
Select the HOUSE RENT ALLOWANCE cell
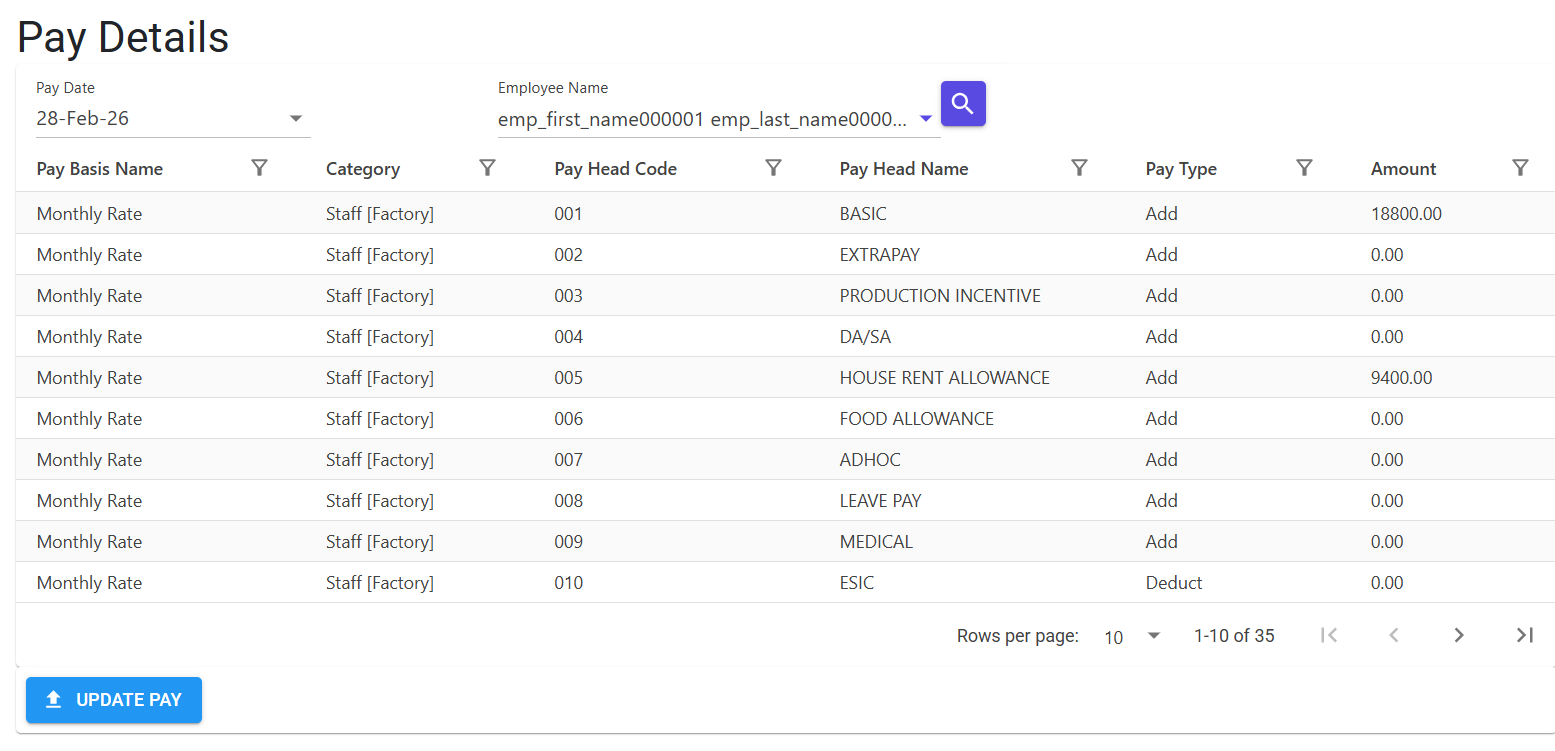[x=945, y=378]
